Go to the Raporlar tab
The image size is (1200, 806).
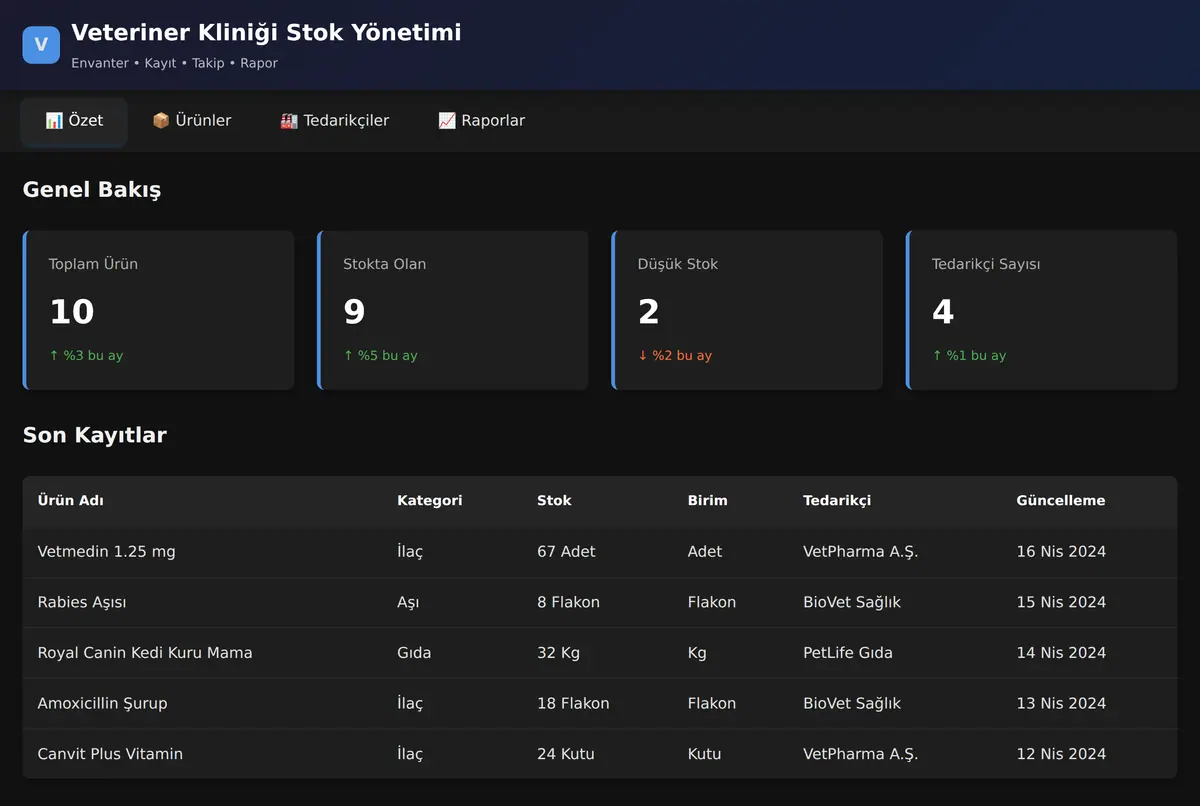point(481,121)
